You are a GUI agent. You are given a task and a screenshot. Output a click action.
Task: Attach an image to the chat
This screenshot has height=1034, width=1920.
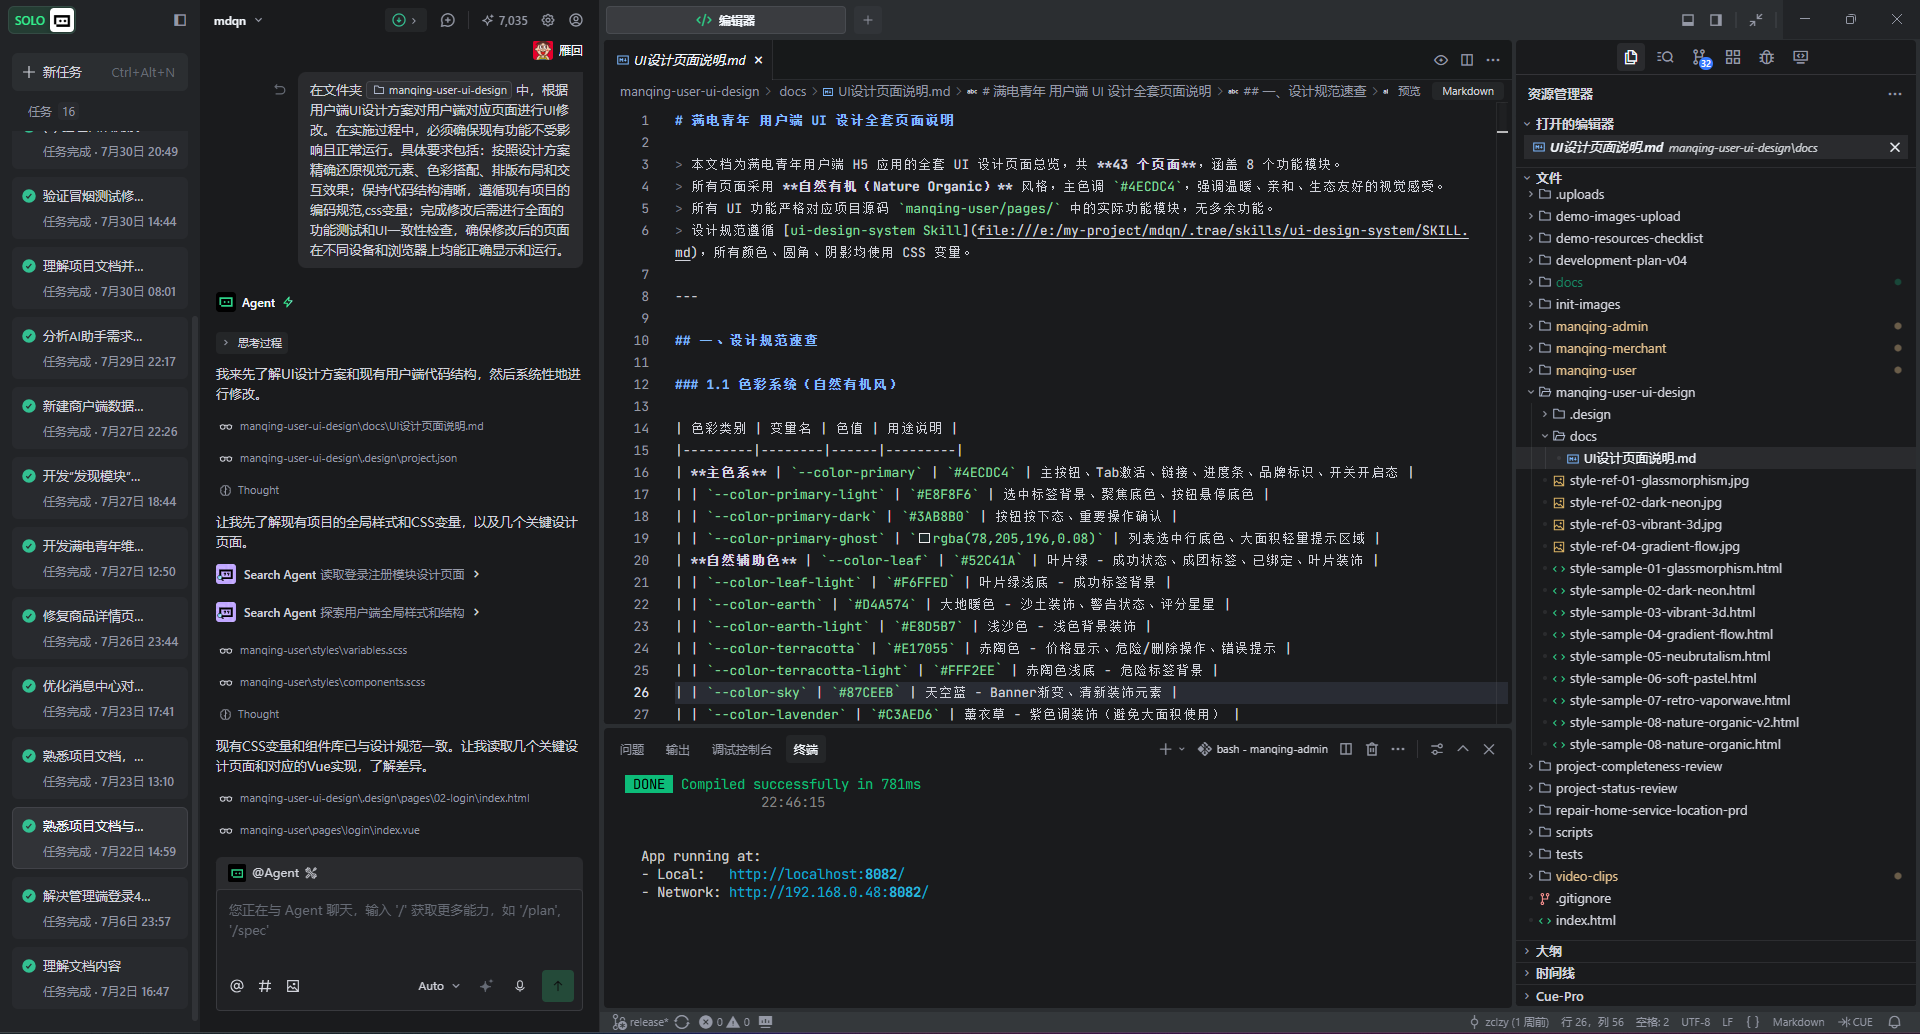pos(293,986)
